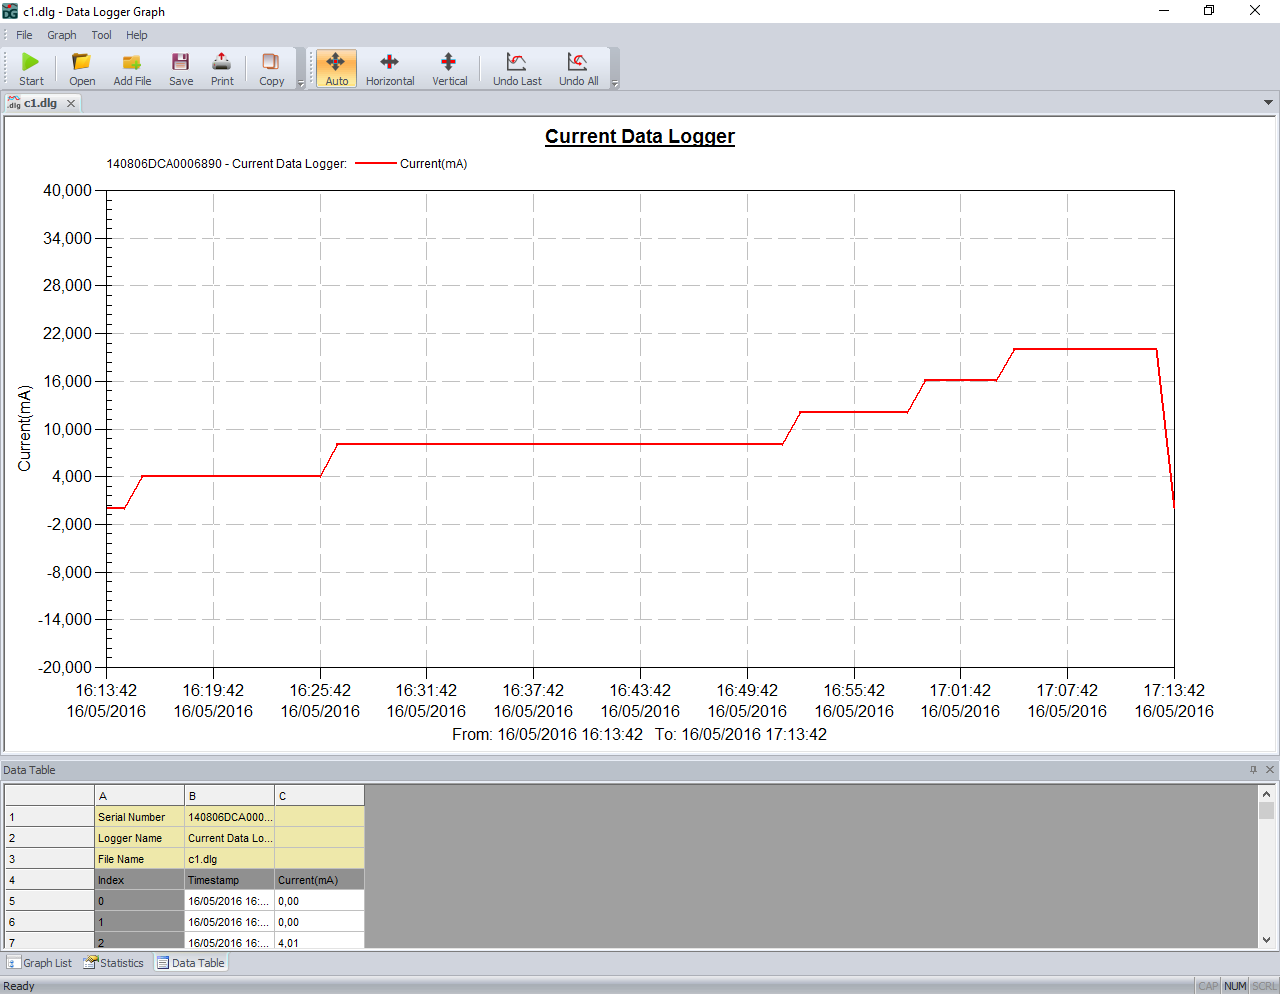Expand toolbar overflow arrow after Undo All

[x=615, y=84]
